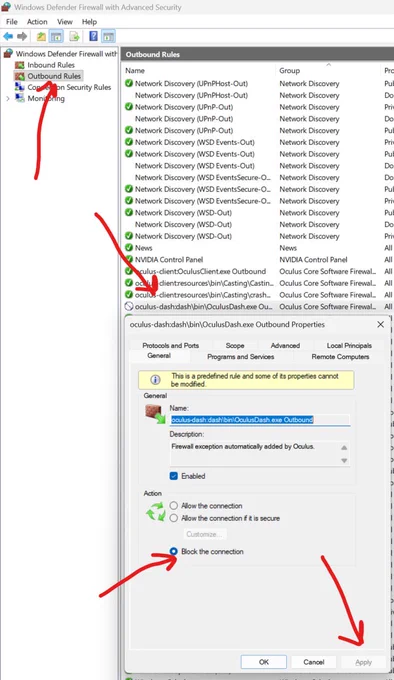The image size is (394, 680).
Task: Click the Windows Defender Firewall root node icon
Action: [8, 53]
